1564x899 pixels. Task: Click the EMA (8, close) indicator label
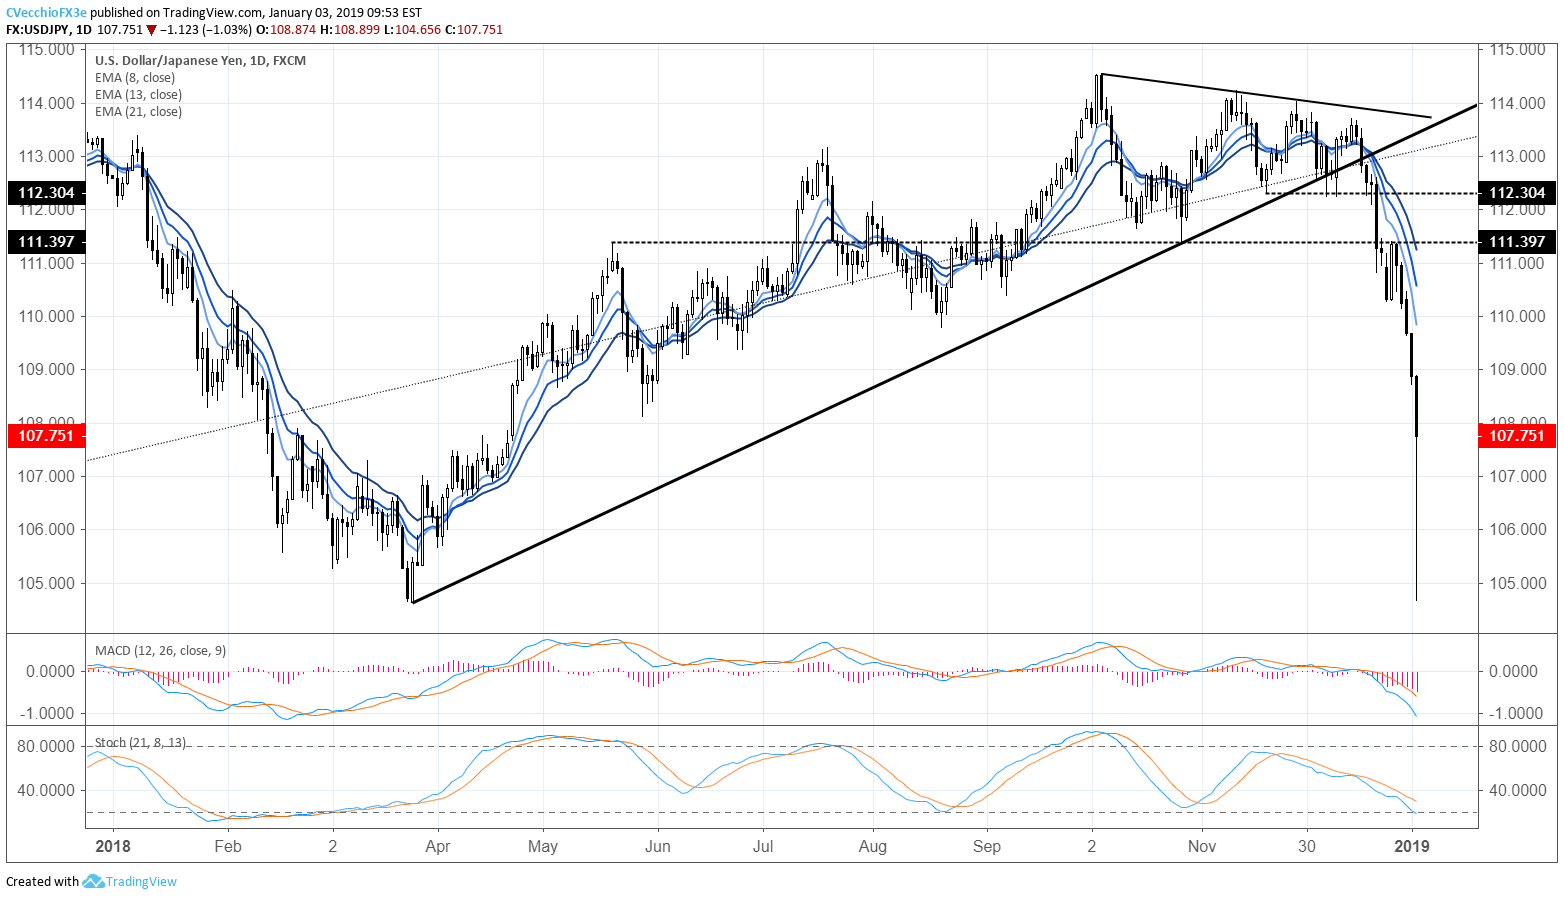(x=135, y=78)
